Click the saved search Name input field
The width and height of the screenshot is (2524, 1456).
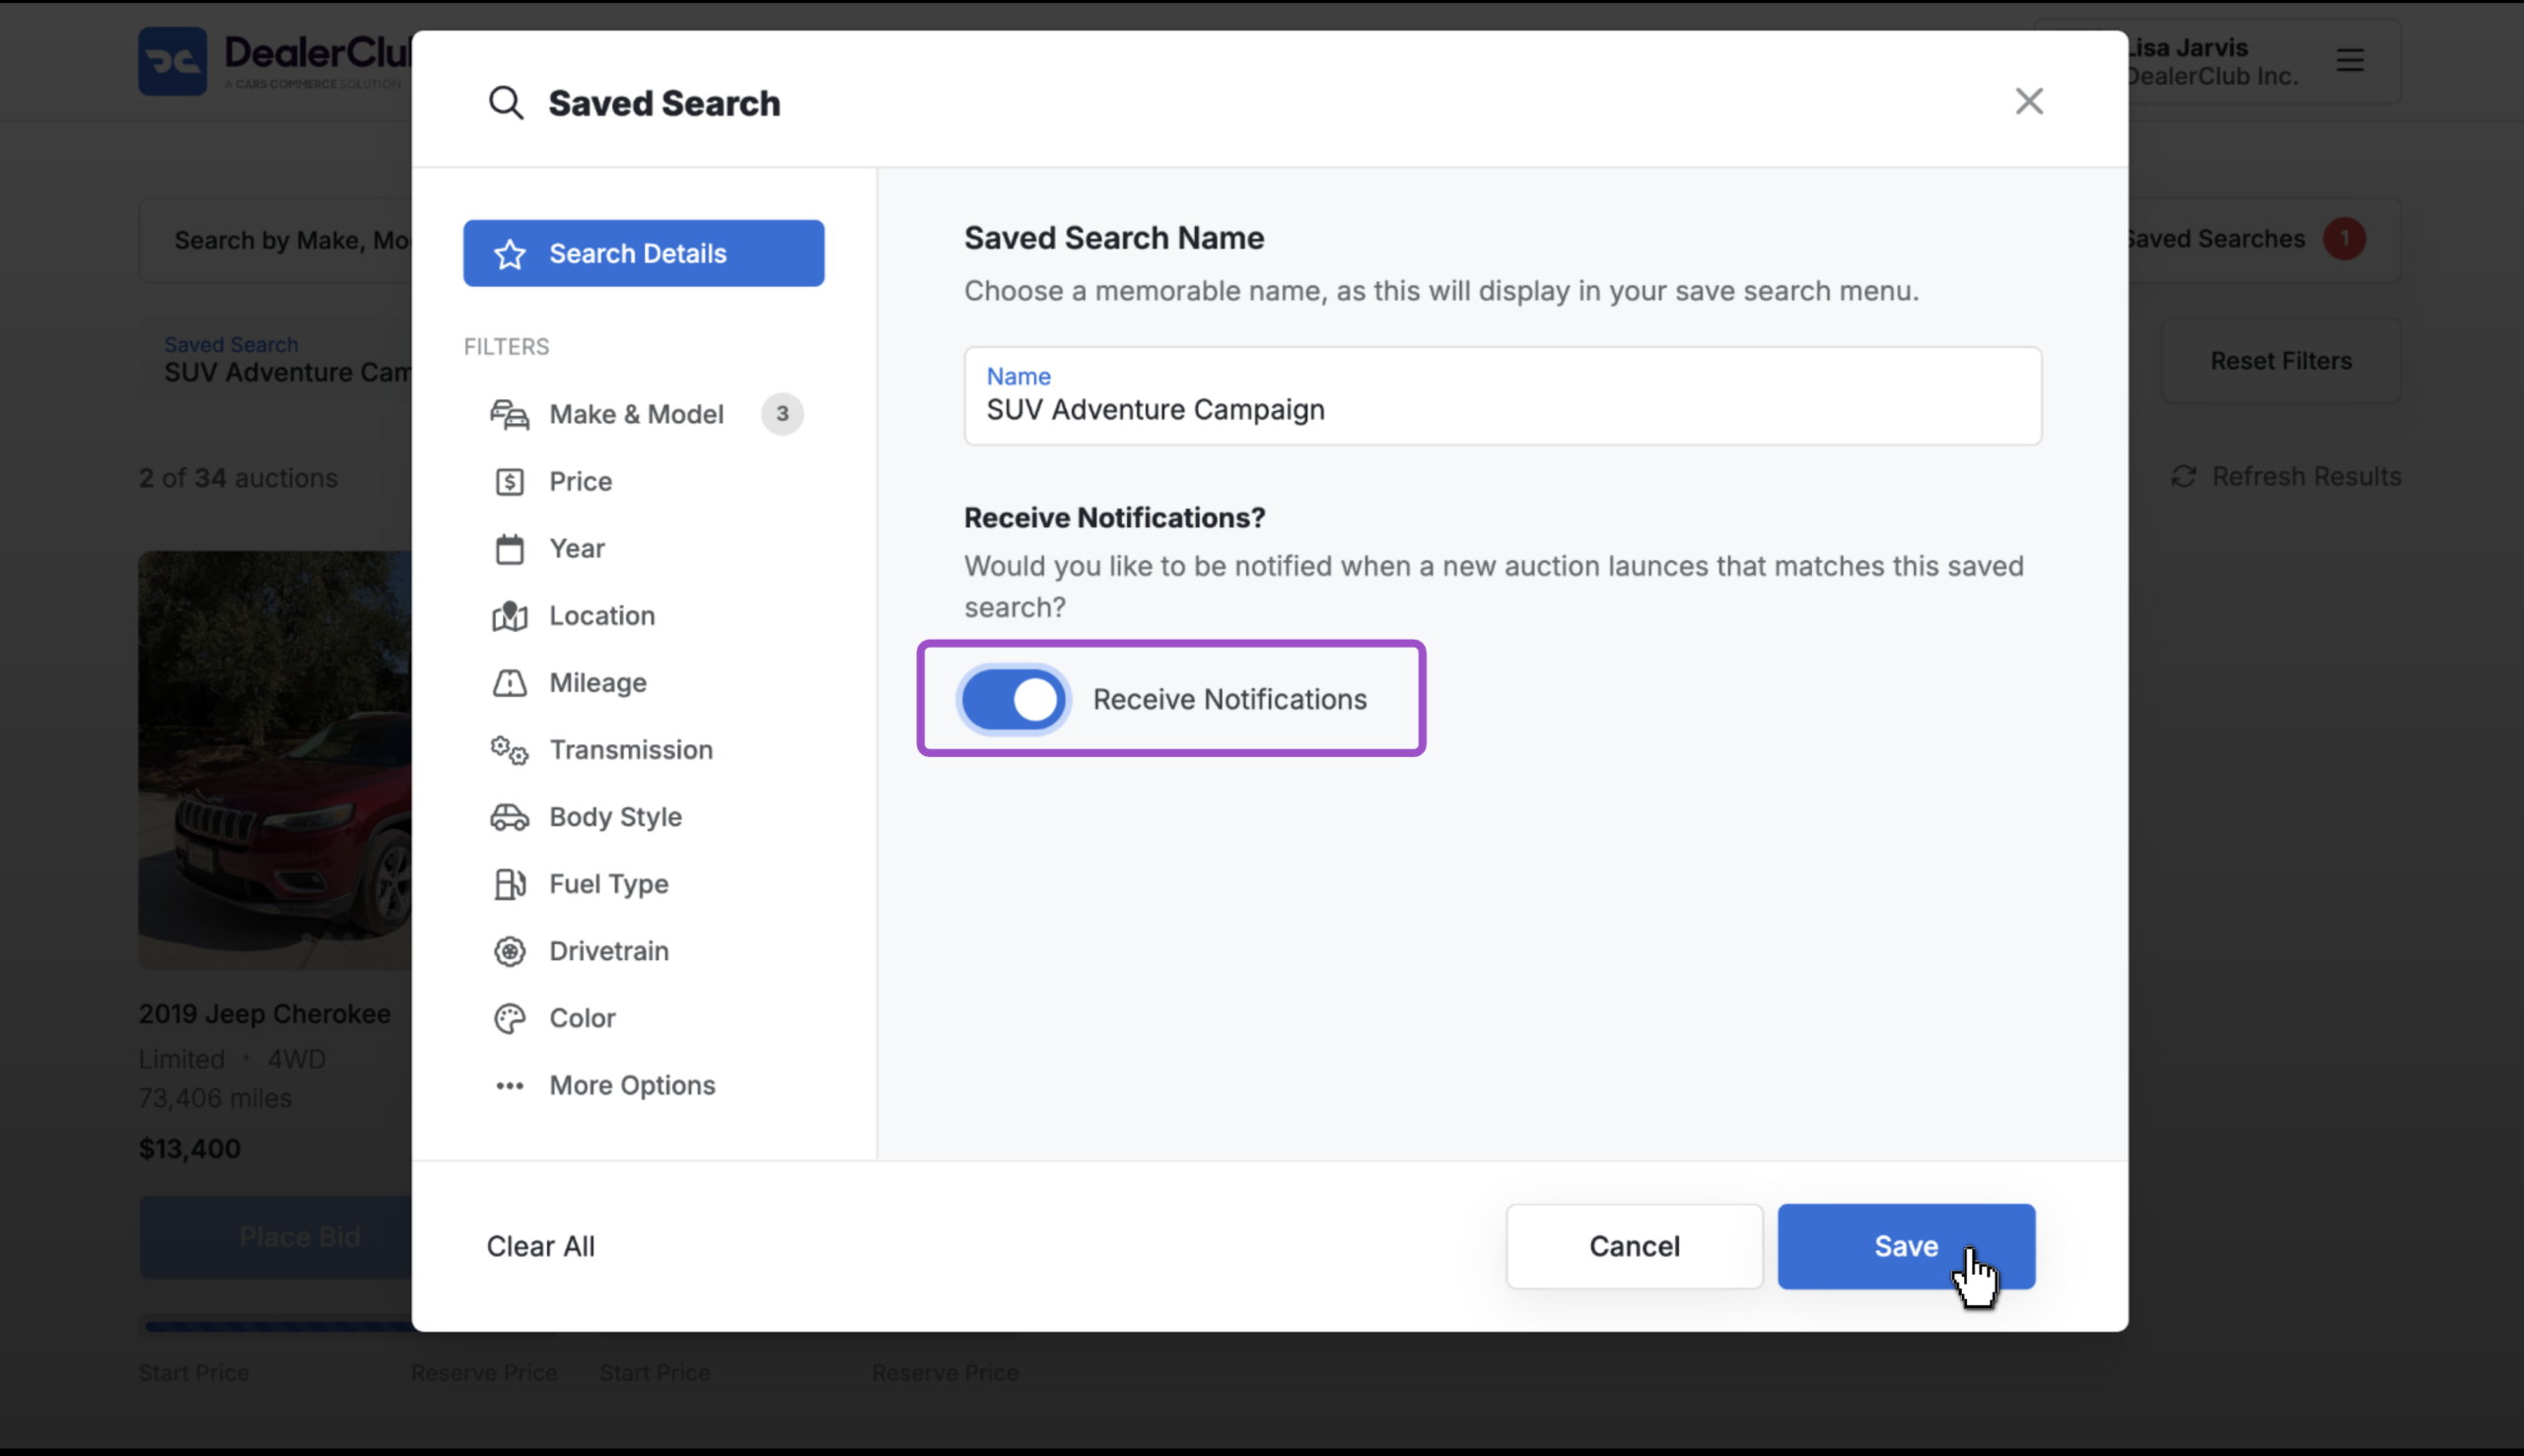coord(1502,396)
